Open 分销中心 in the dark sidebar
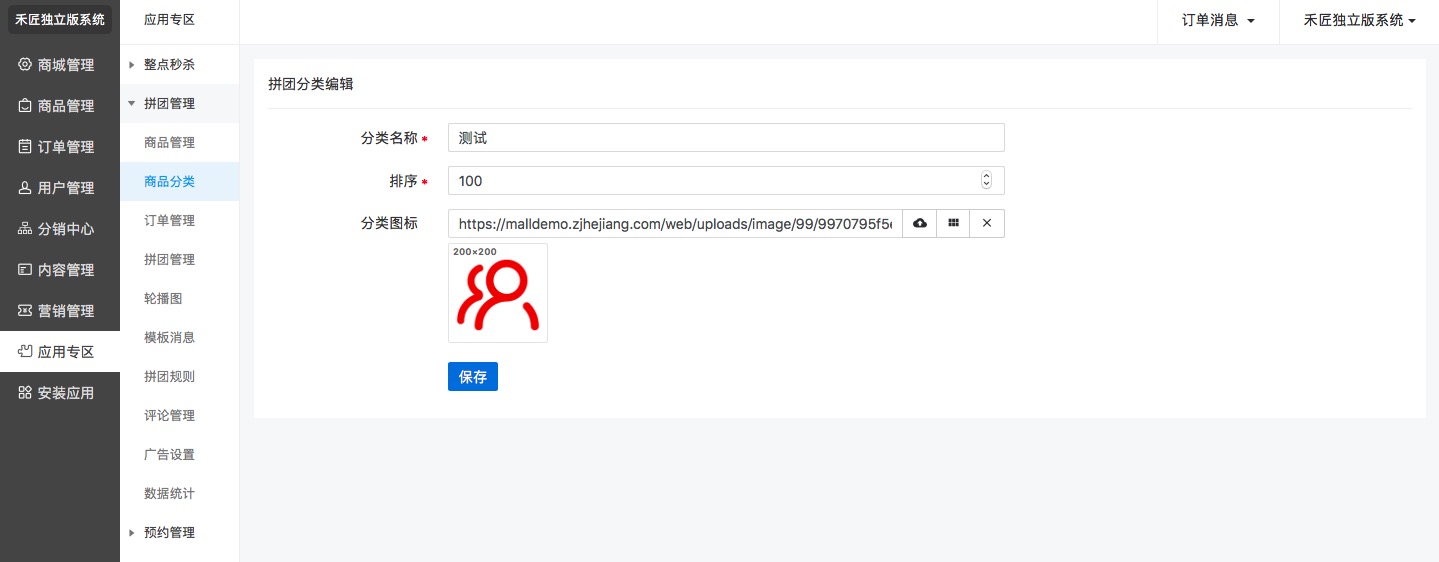This screenshot has height=562, width=1439. pos(60,229)
